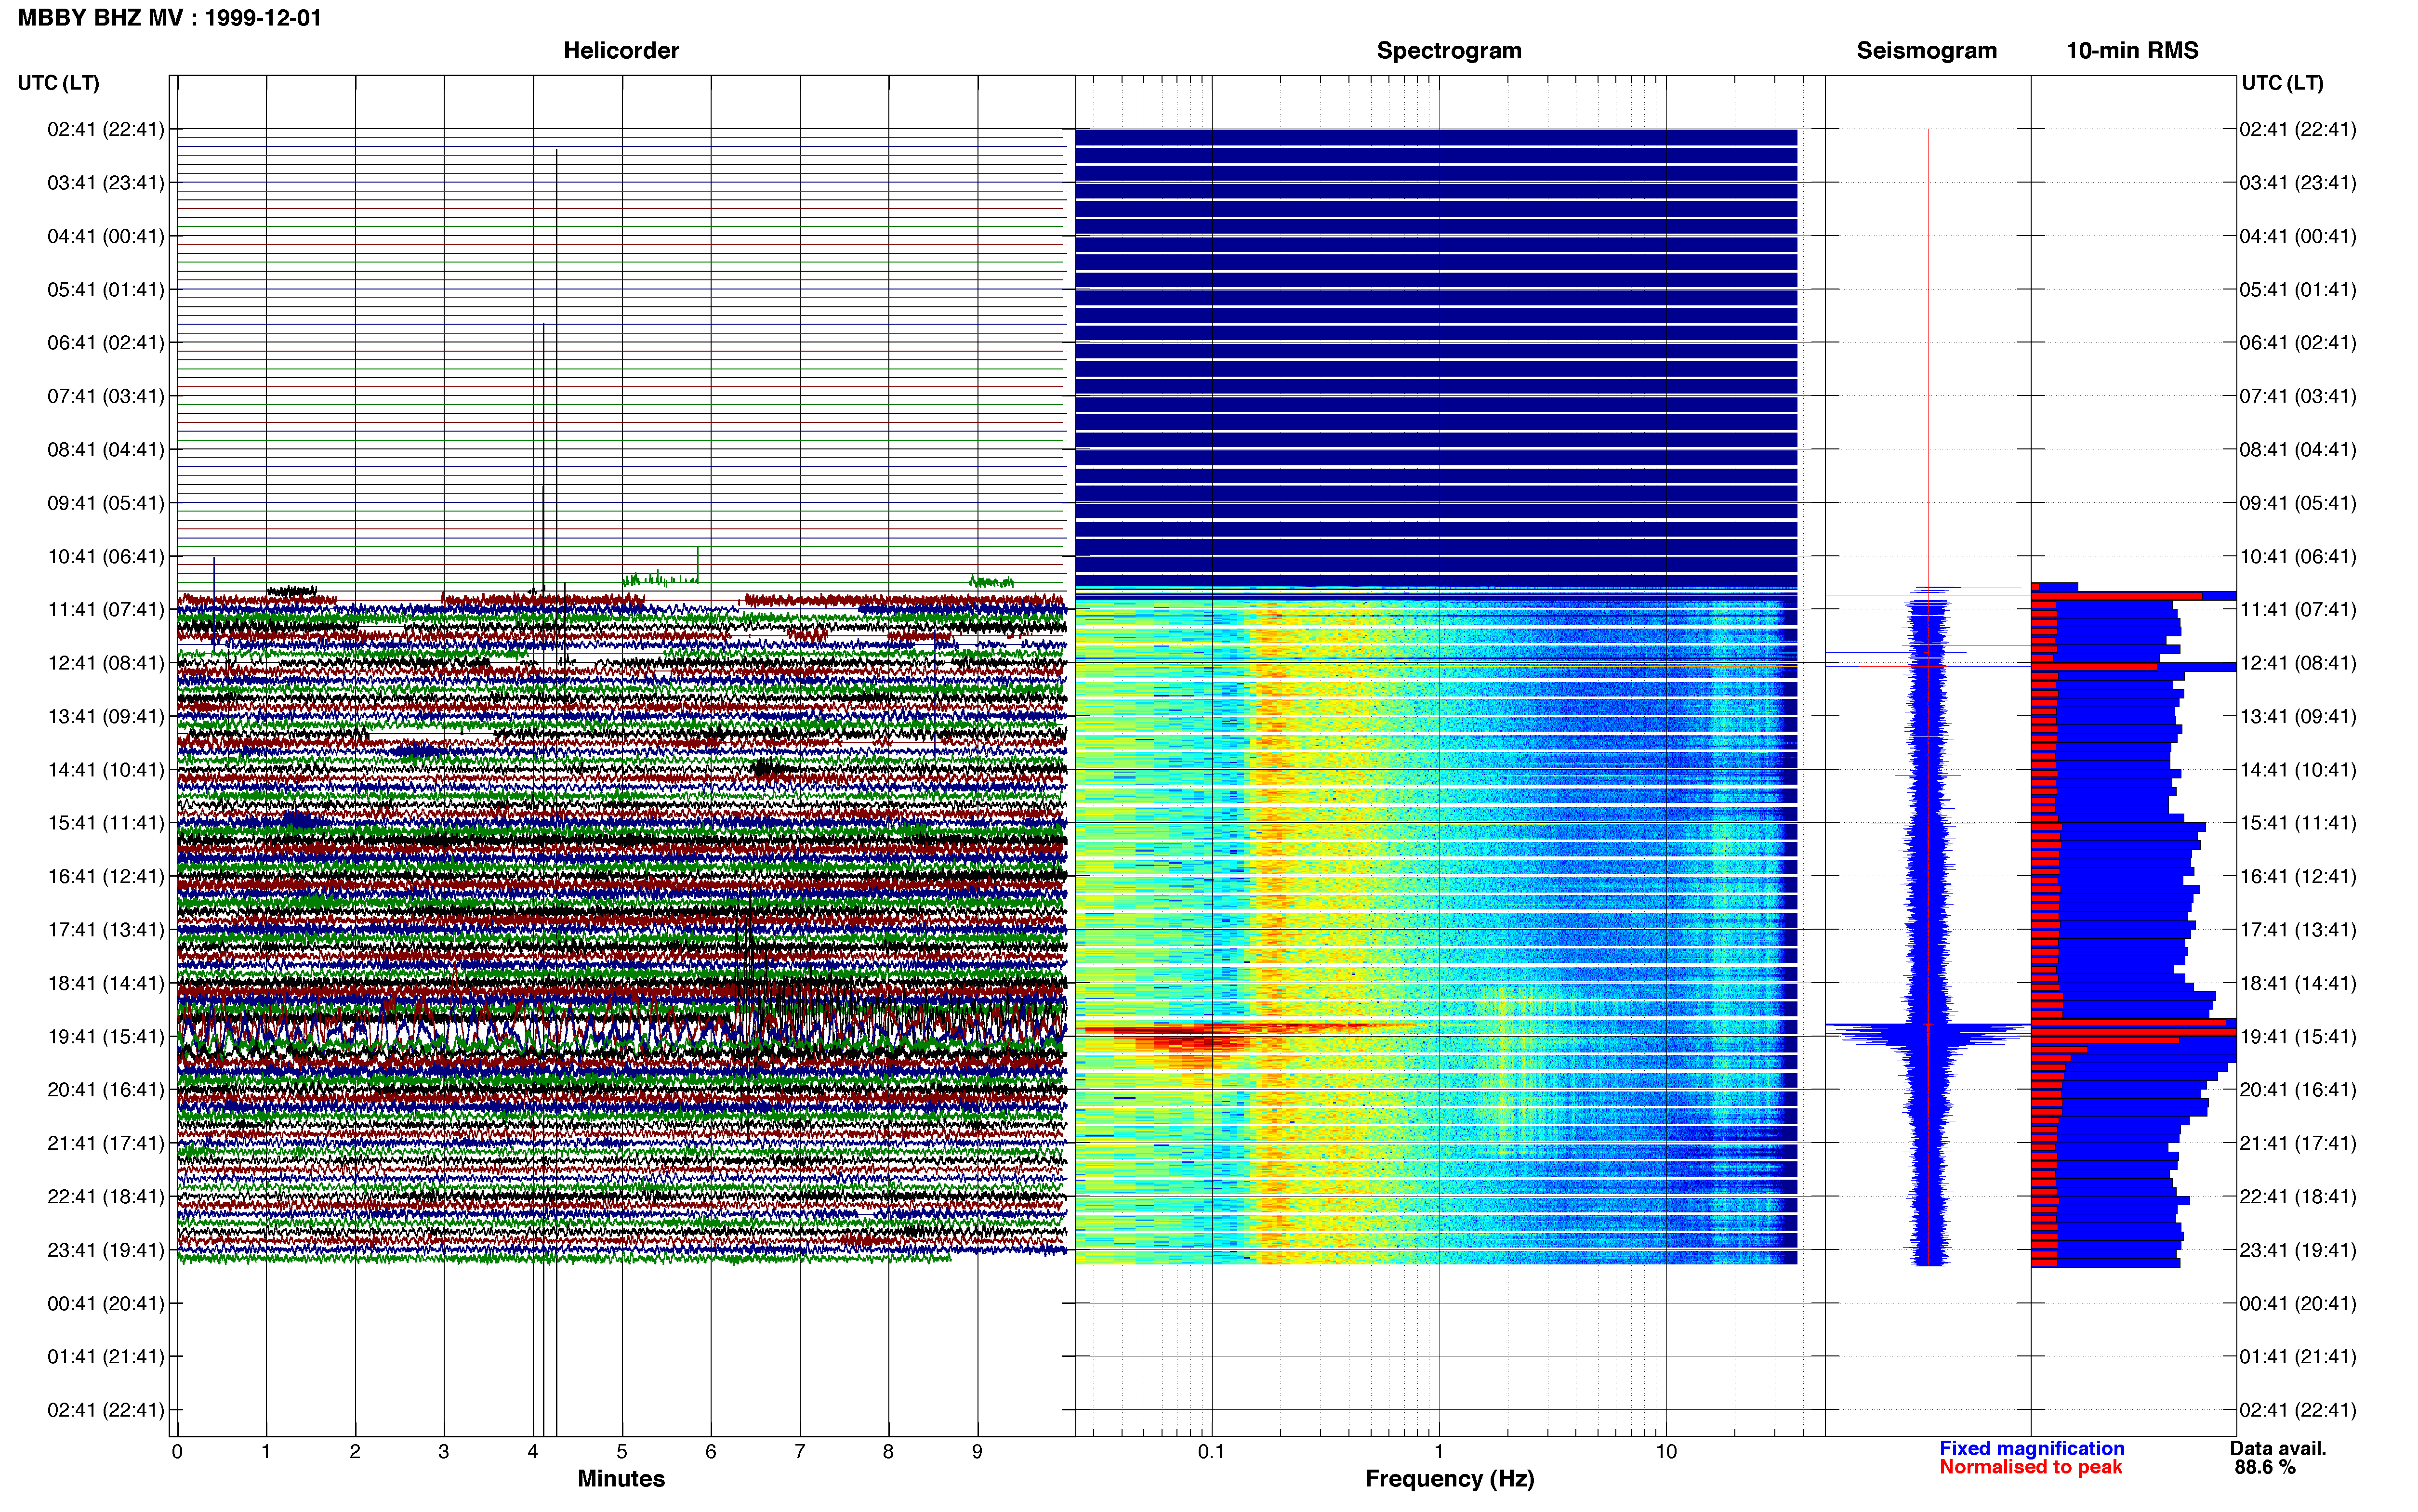
Task: Click left time label 22:41 (18:41)
Action: tap(105, 1196)
